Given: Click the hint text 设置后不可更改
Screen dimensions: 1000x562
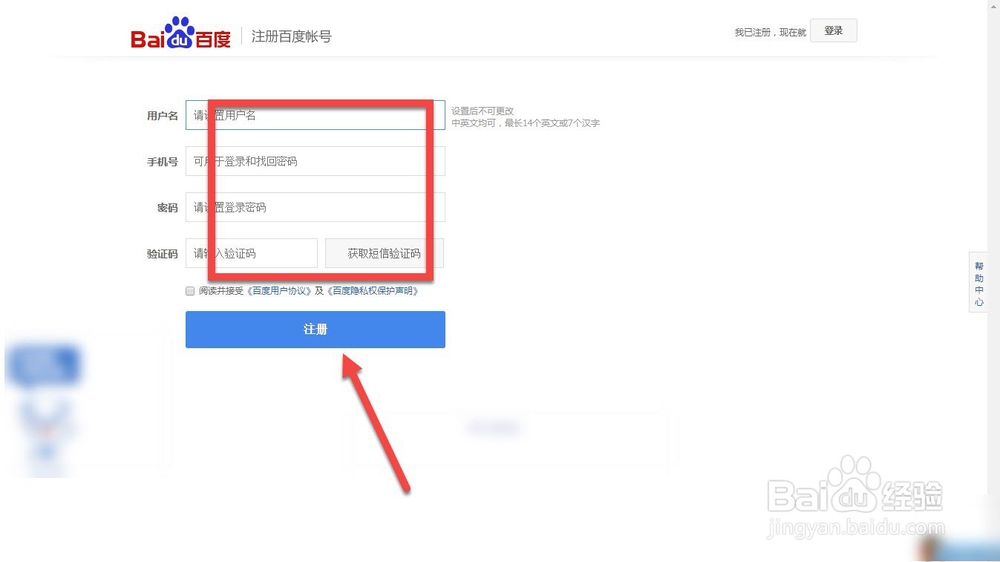Looking at the screenshot, I should 483,111.
